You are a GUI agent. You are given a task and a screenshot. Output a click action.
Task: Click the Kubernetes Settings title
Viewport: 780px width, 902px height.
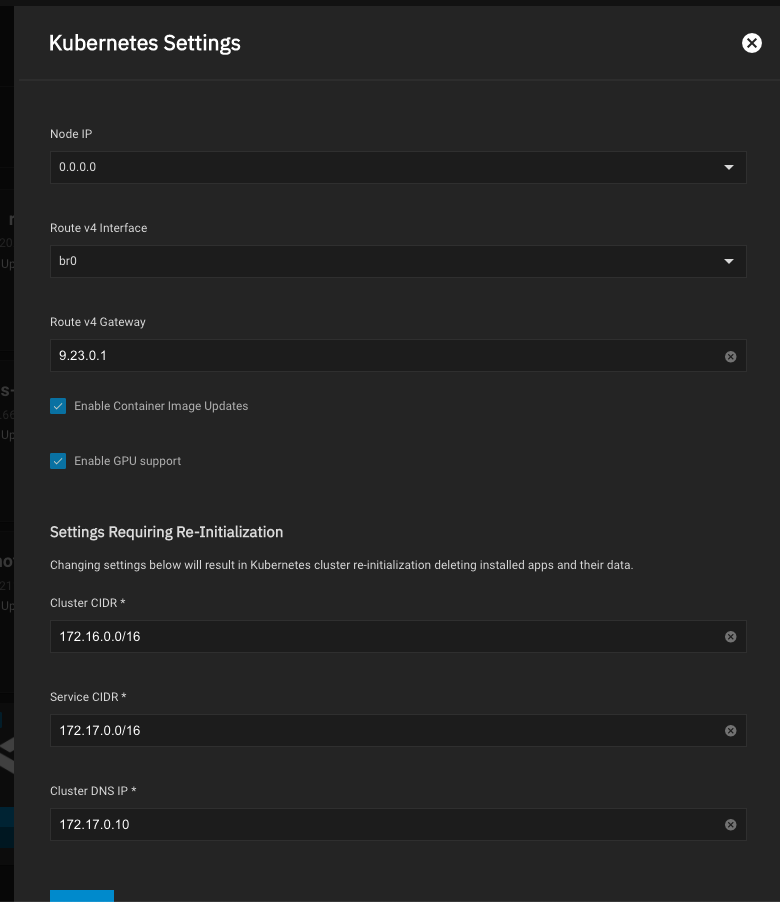click(x=145, y=43)
